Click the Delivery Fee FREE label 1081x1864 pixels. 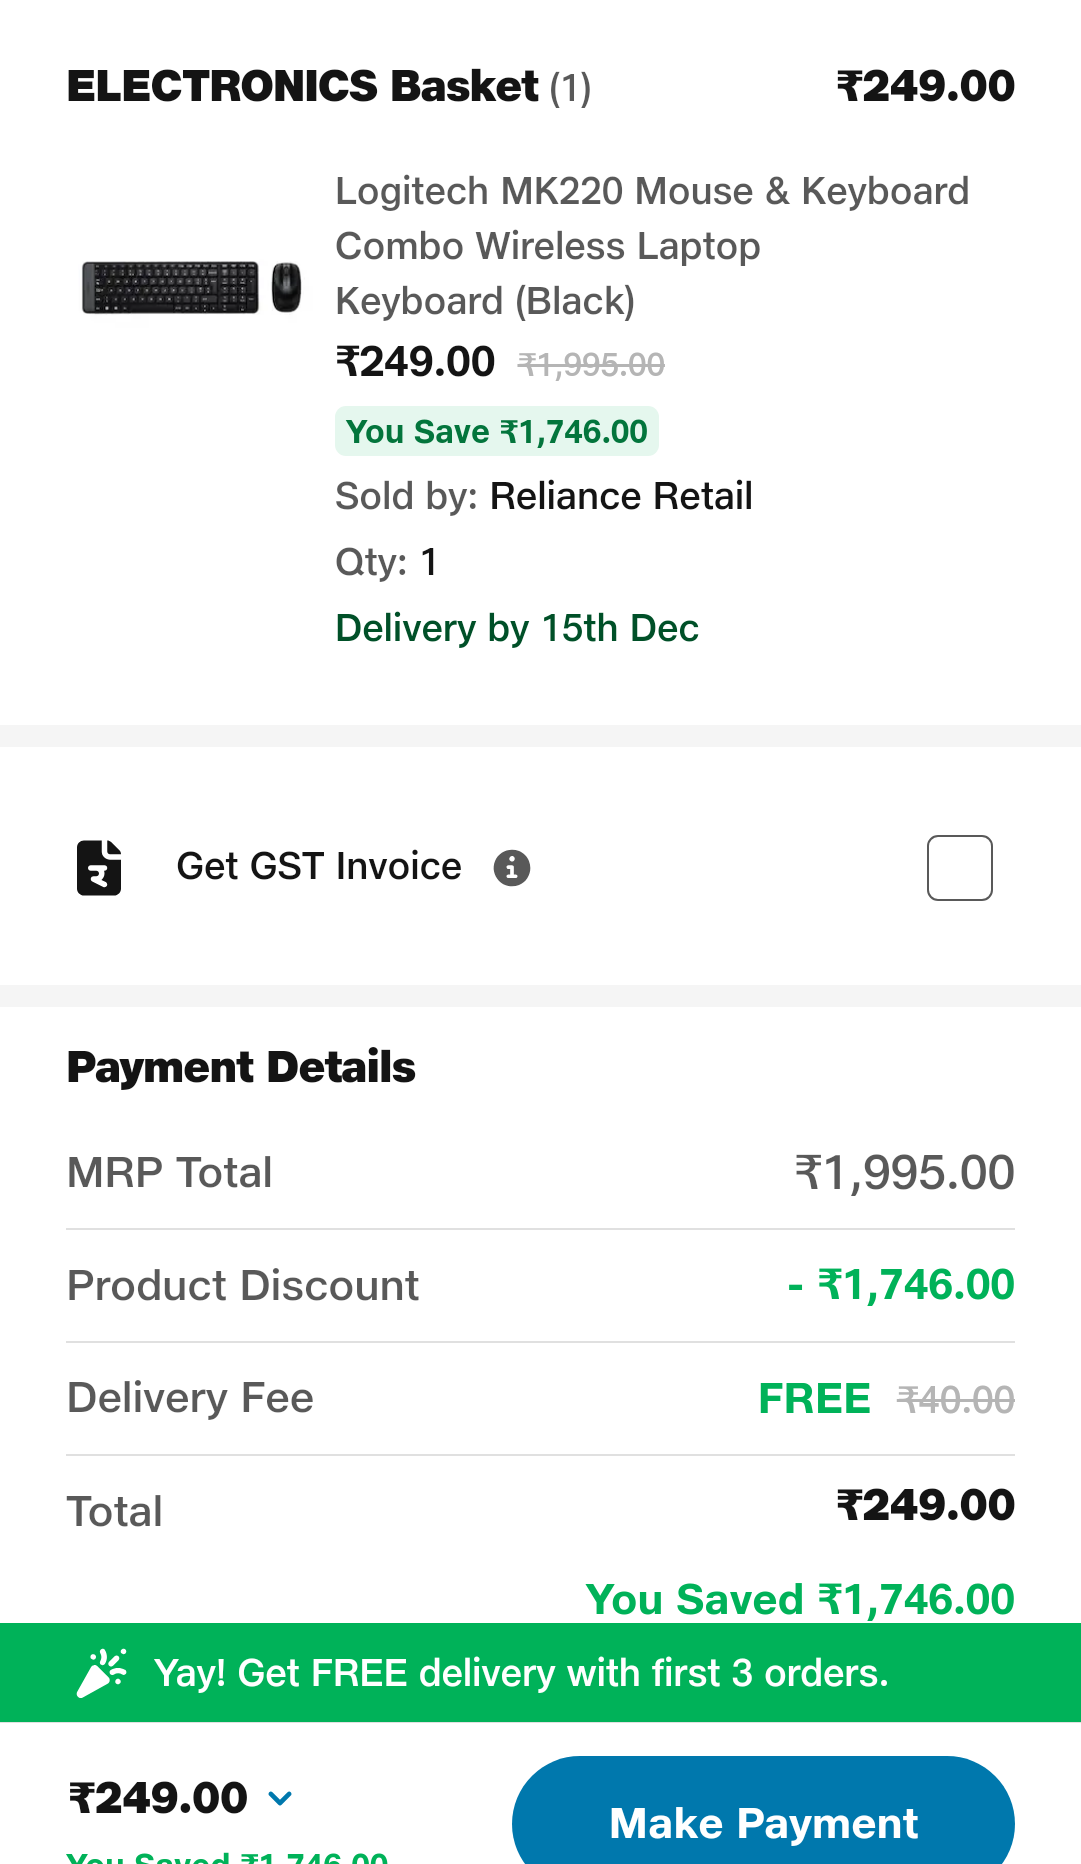tap(814, 1398)
